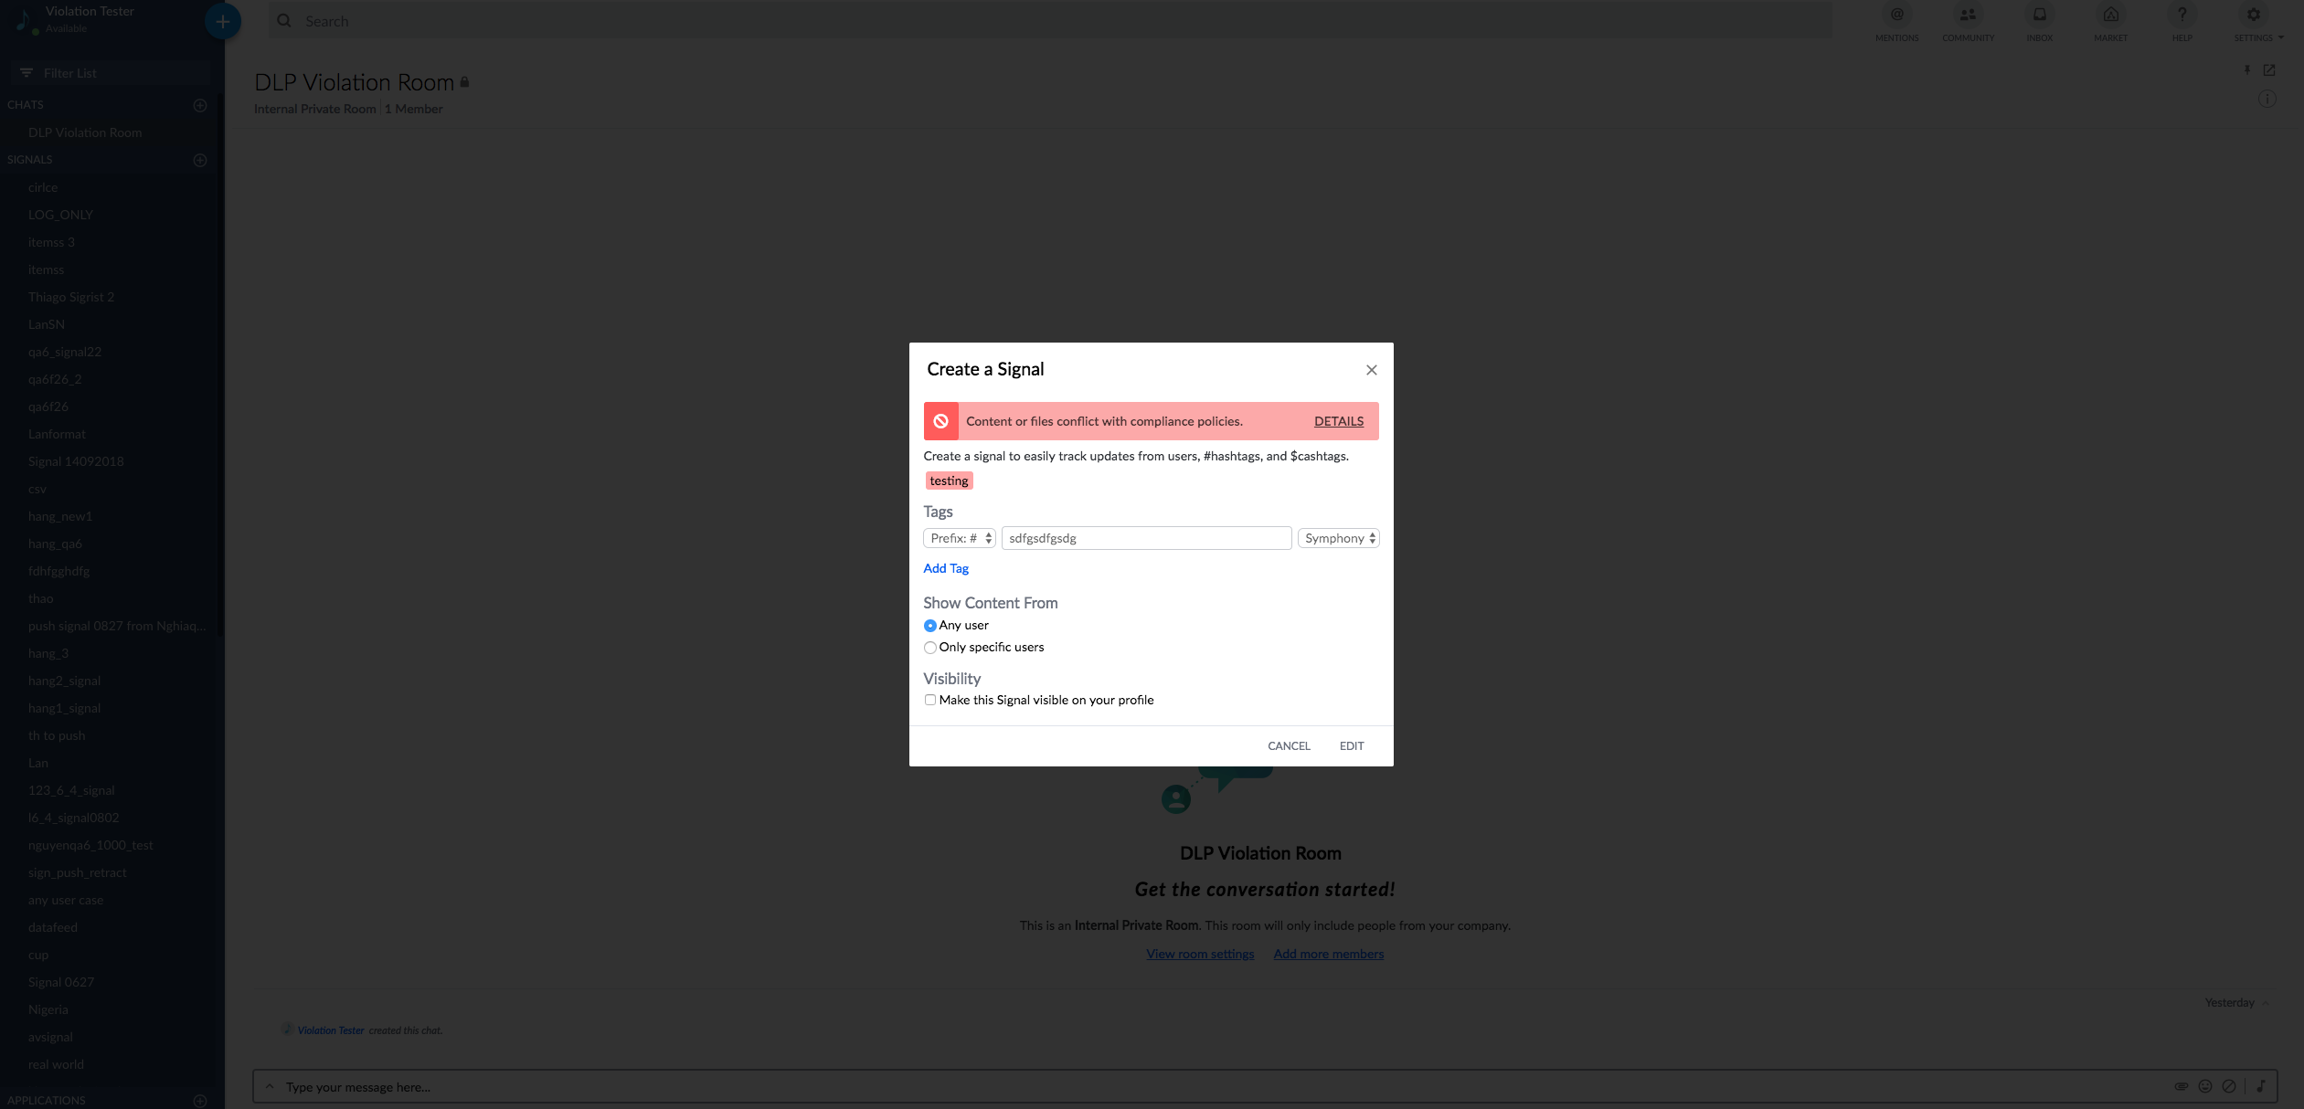Click the blue plus compose button
Screen dimensions: 2304x1109
point(222,21)
